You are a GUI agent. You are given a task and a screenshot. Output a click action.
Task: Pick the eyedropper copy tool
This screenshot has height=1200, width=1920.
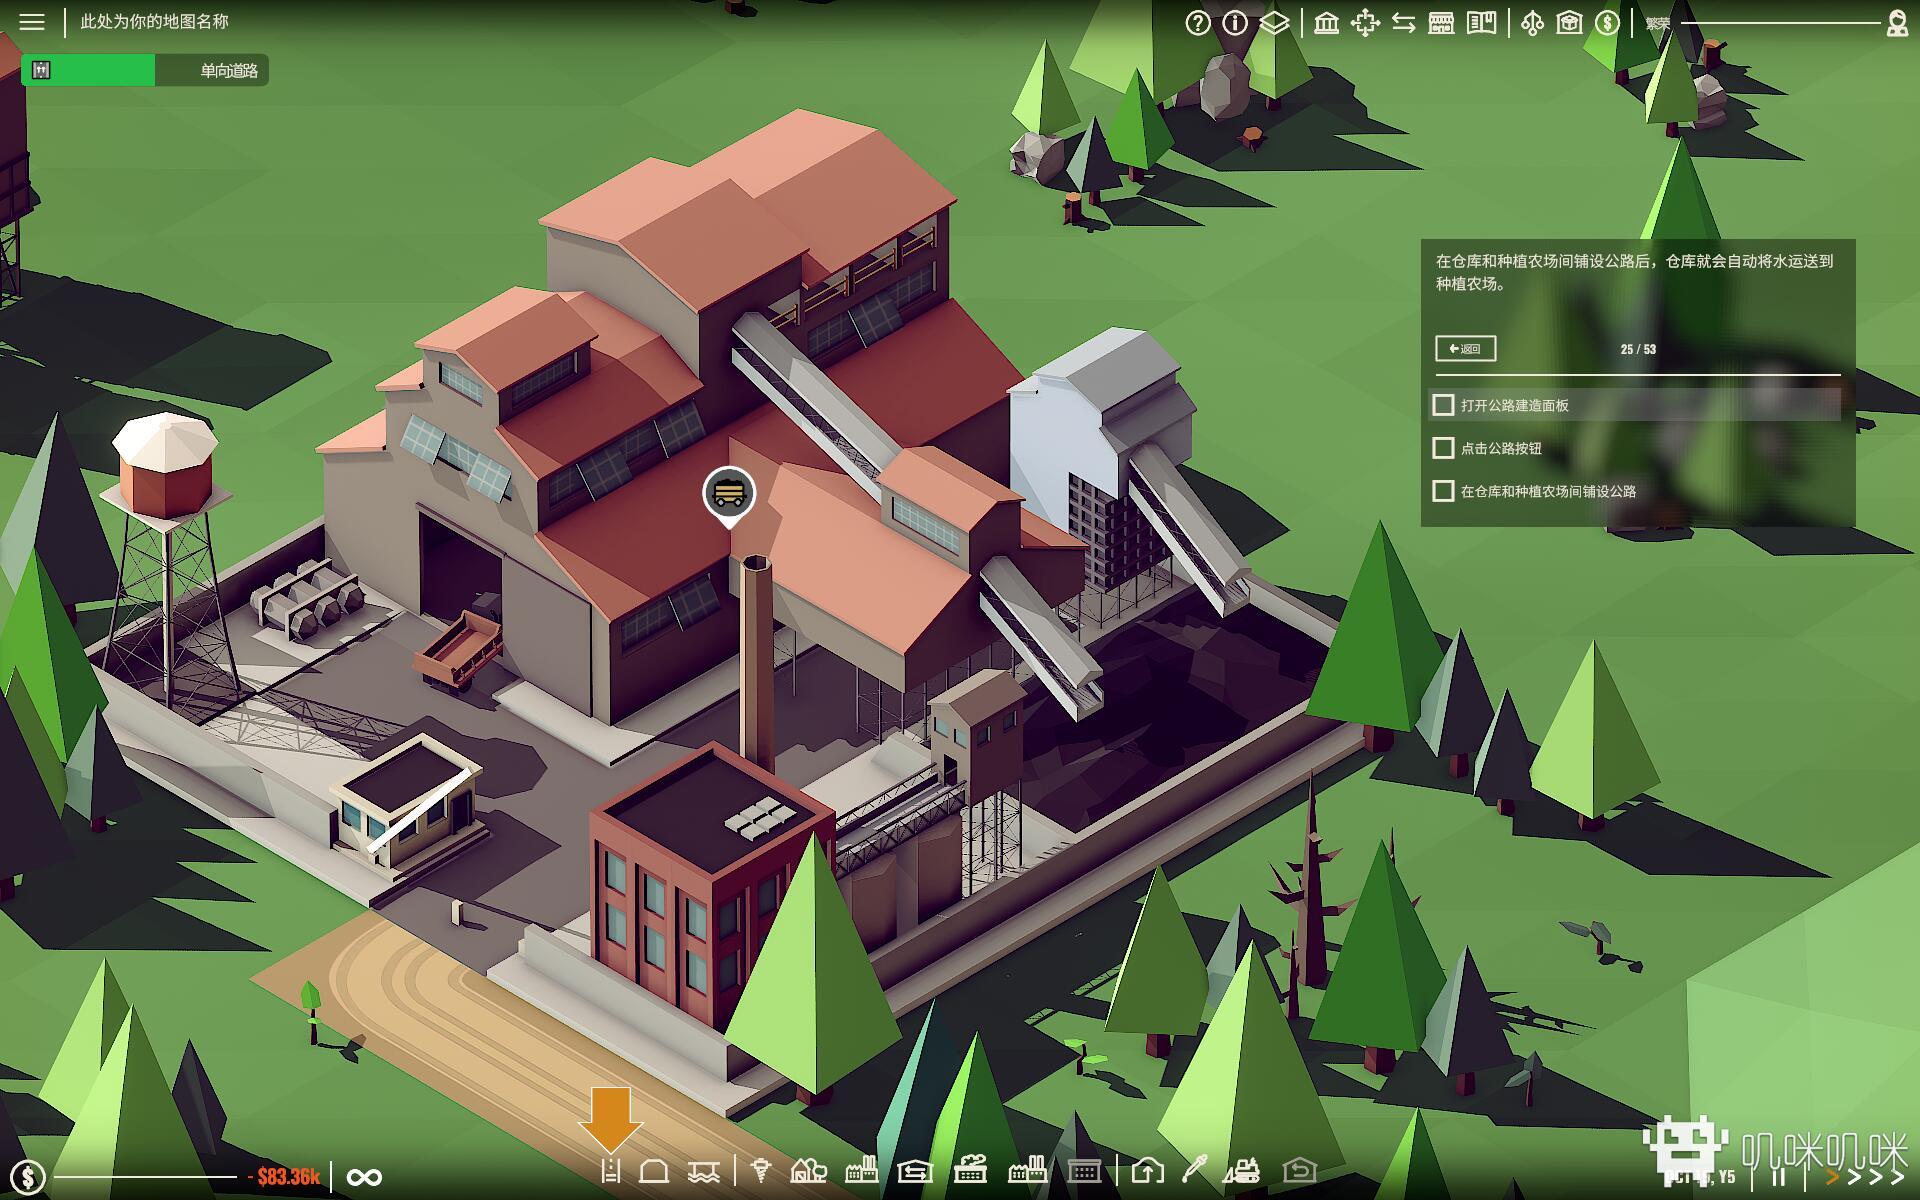(x=1194, y=1169)
